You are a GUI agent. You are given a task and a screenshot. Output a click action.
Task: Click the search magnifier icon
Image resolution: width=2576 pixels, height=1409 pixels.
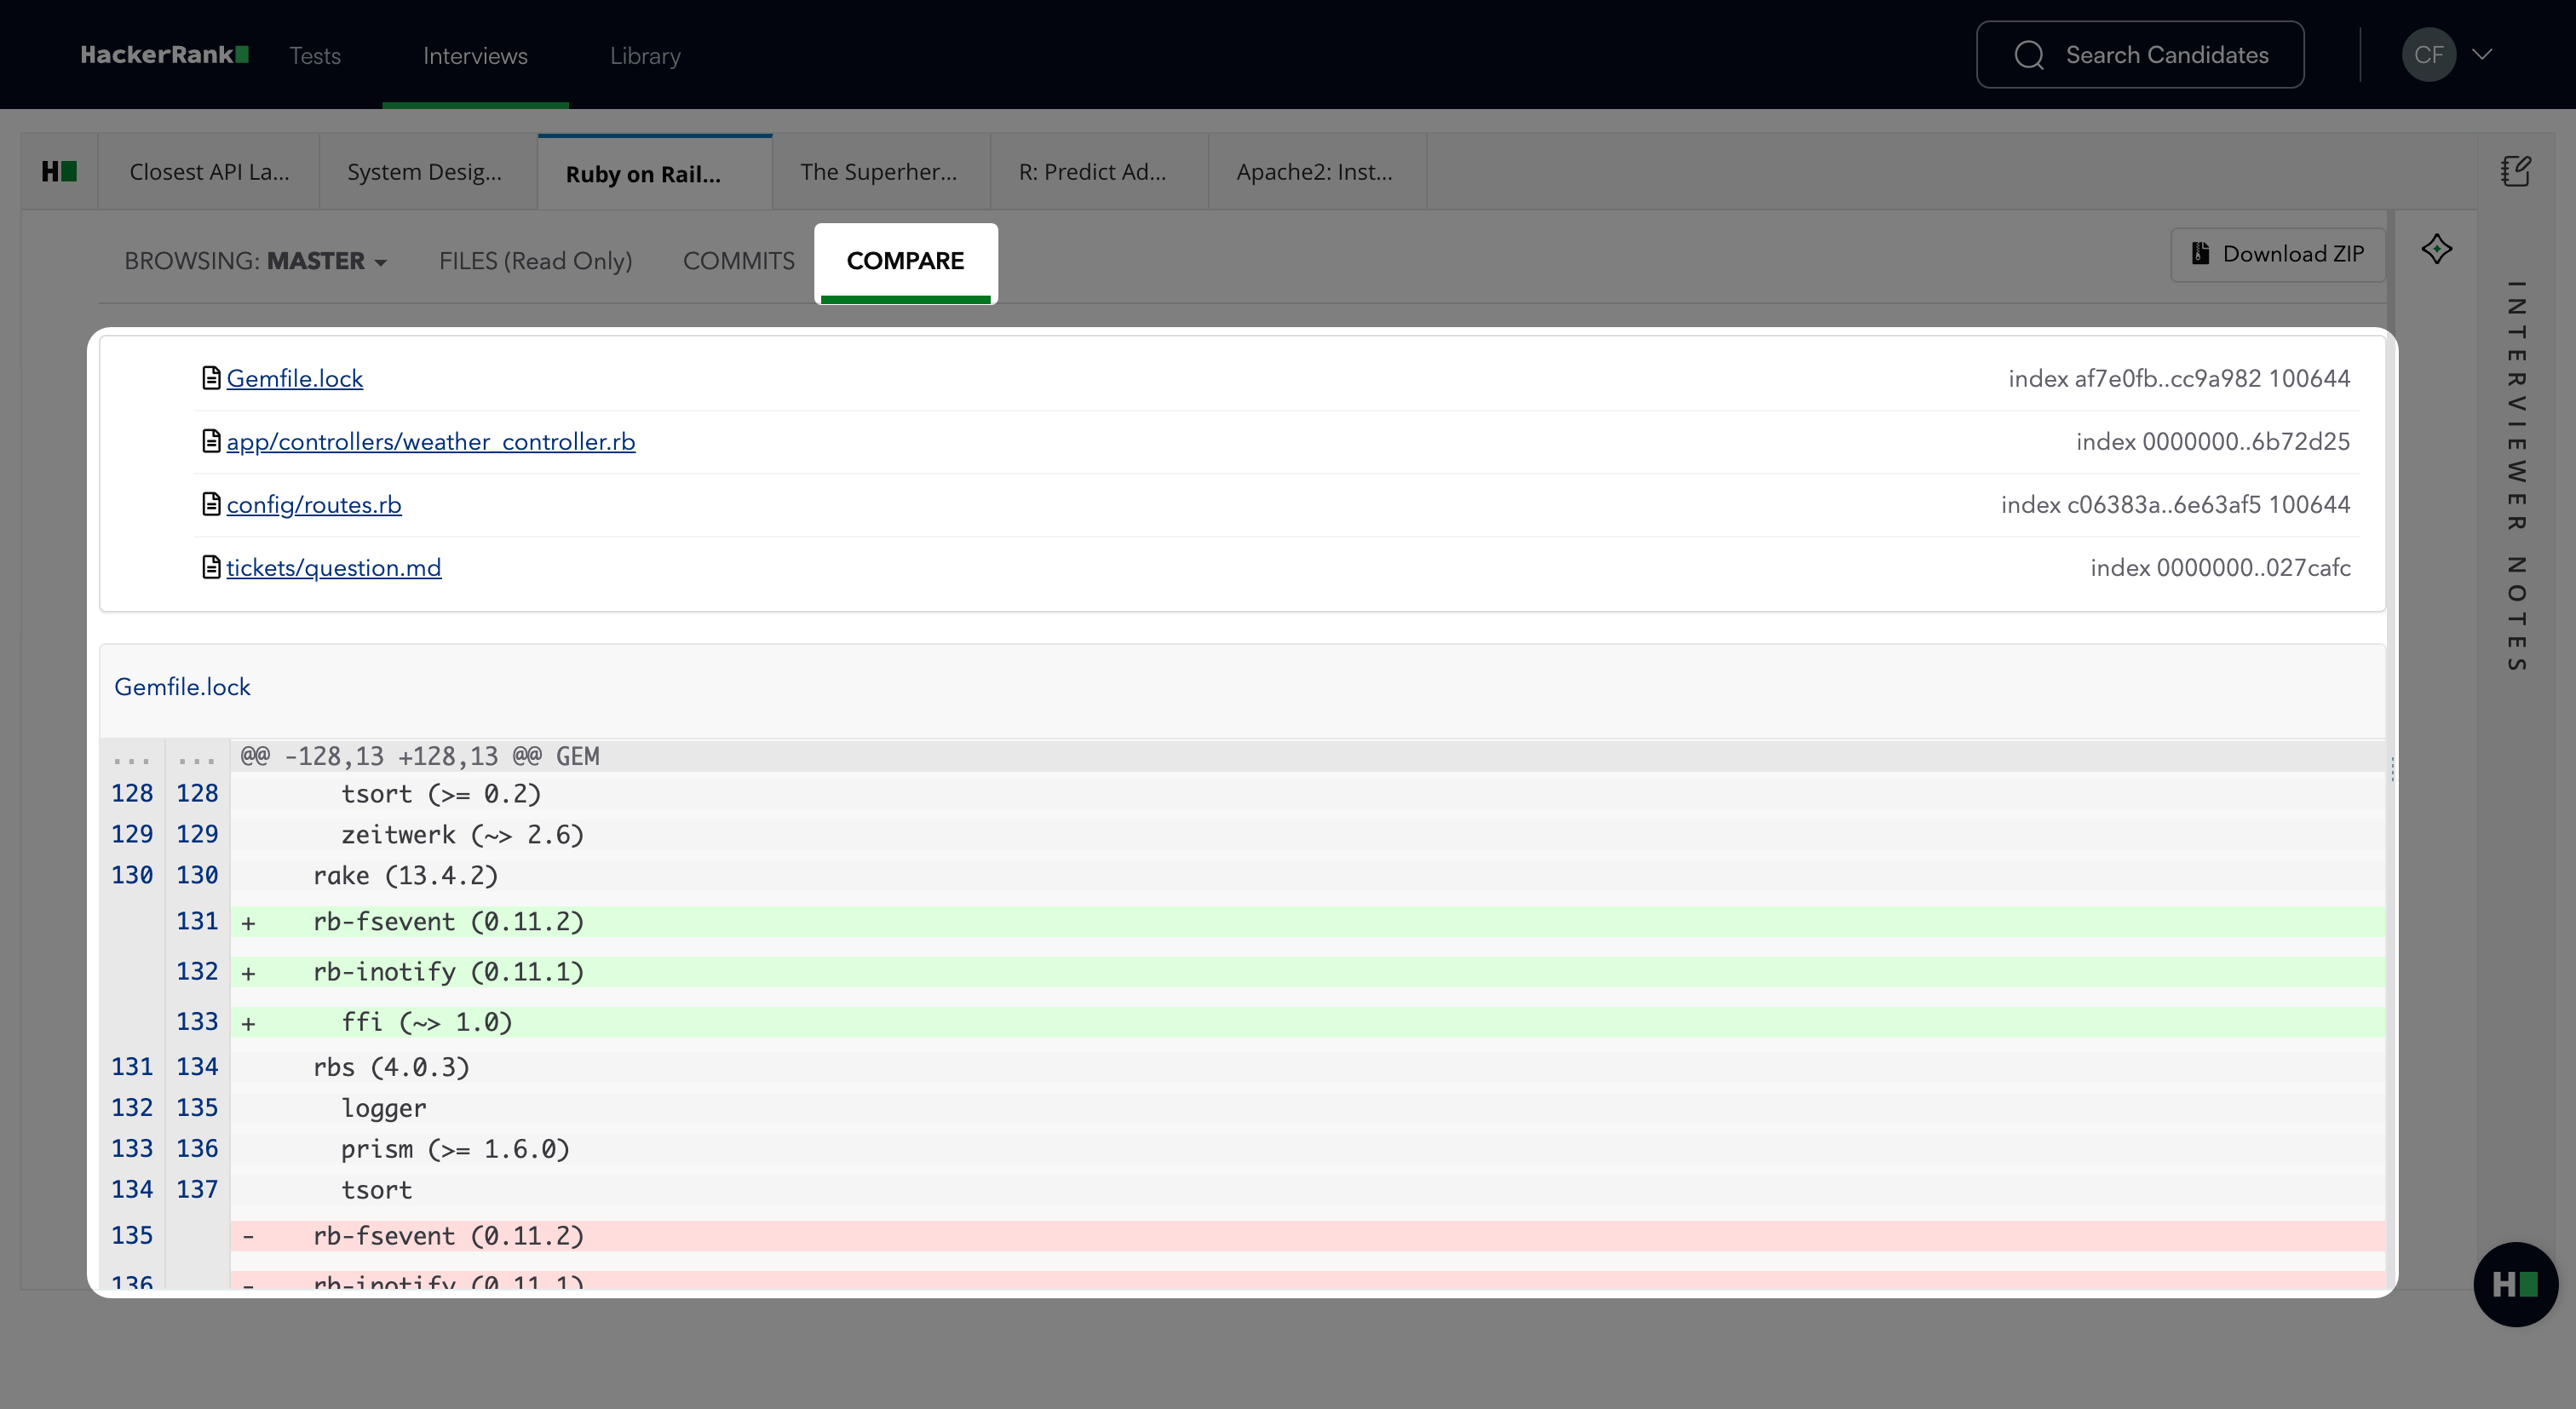(2029, 55)
